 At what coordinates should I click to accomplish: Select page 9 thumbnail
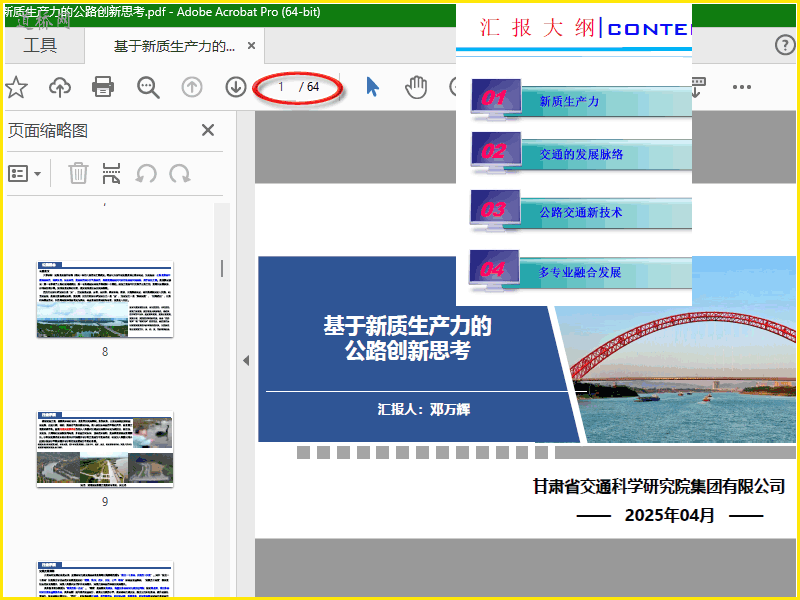click(105, 449)
